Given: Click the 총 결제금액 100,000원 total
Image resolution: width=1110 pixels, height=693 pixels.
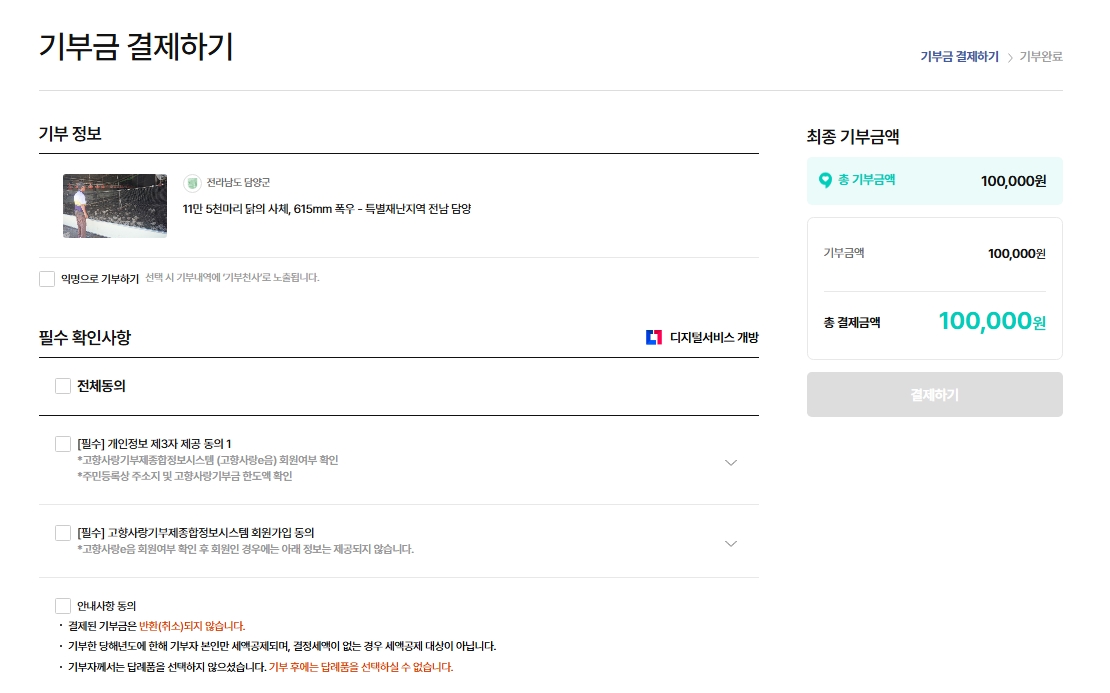Looking at the screenshot, I should (x=993, y=322).
